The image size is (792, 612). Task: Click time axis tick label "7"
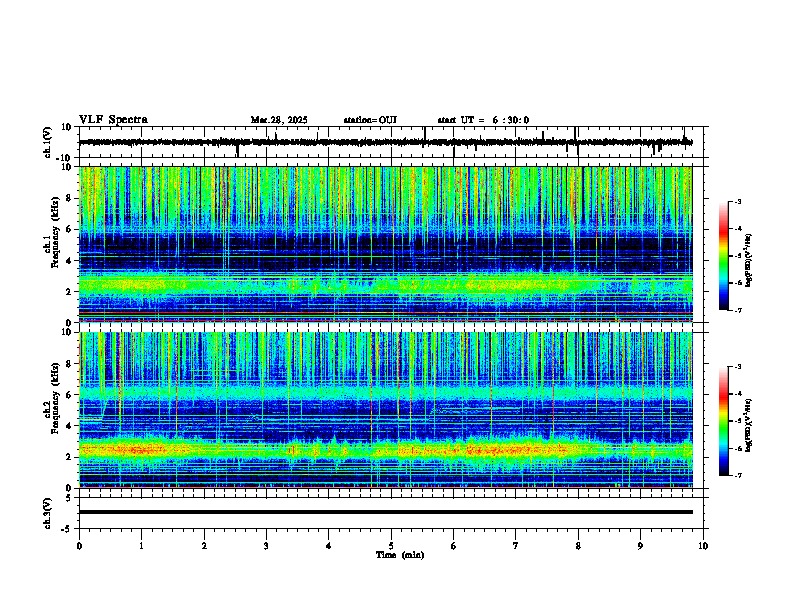516,546
